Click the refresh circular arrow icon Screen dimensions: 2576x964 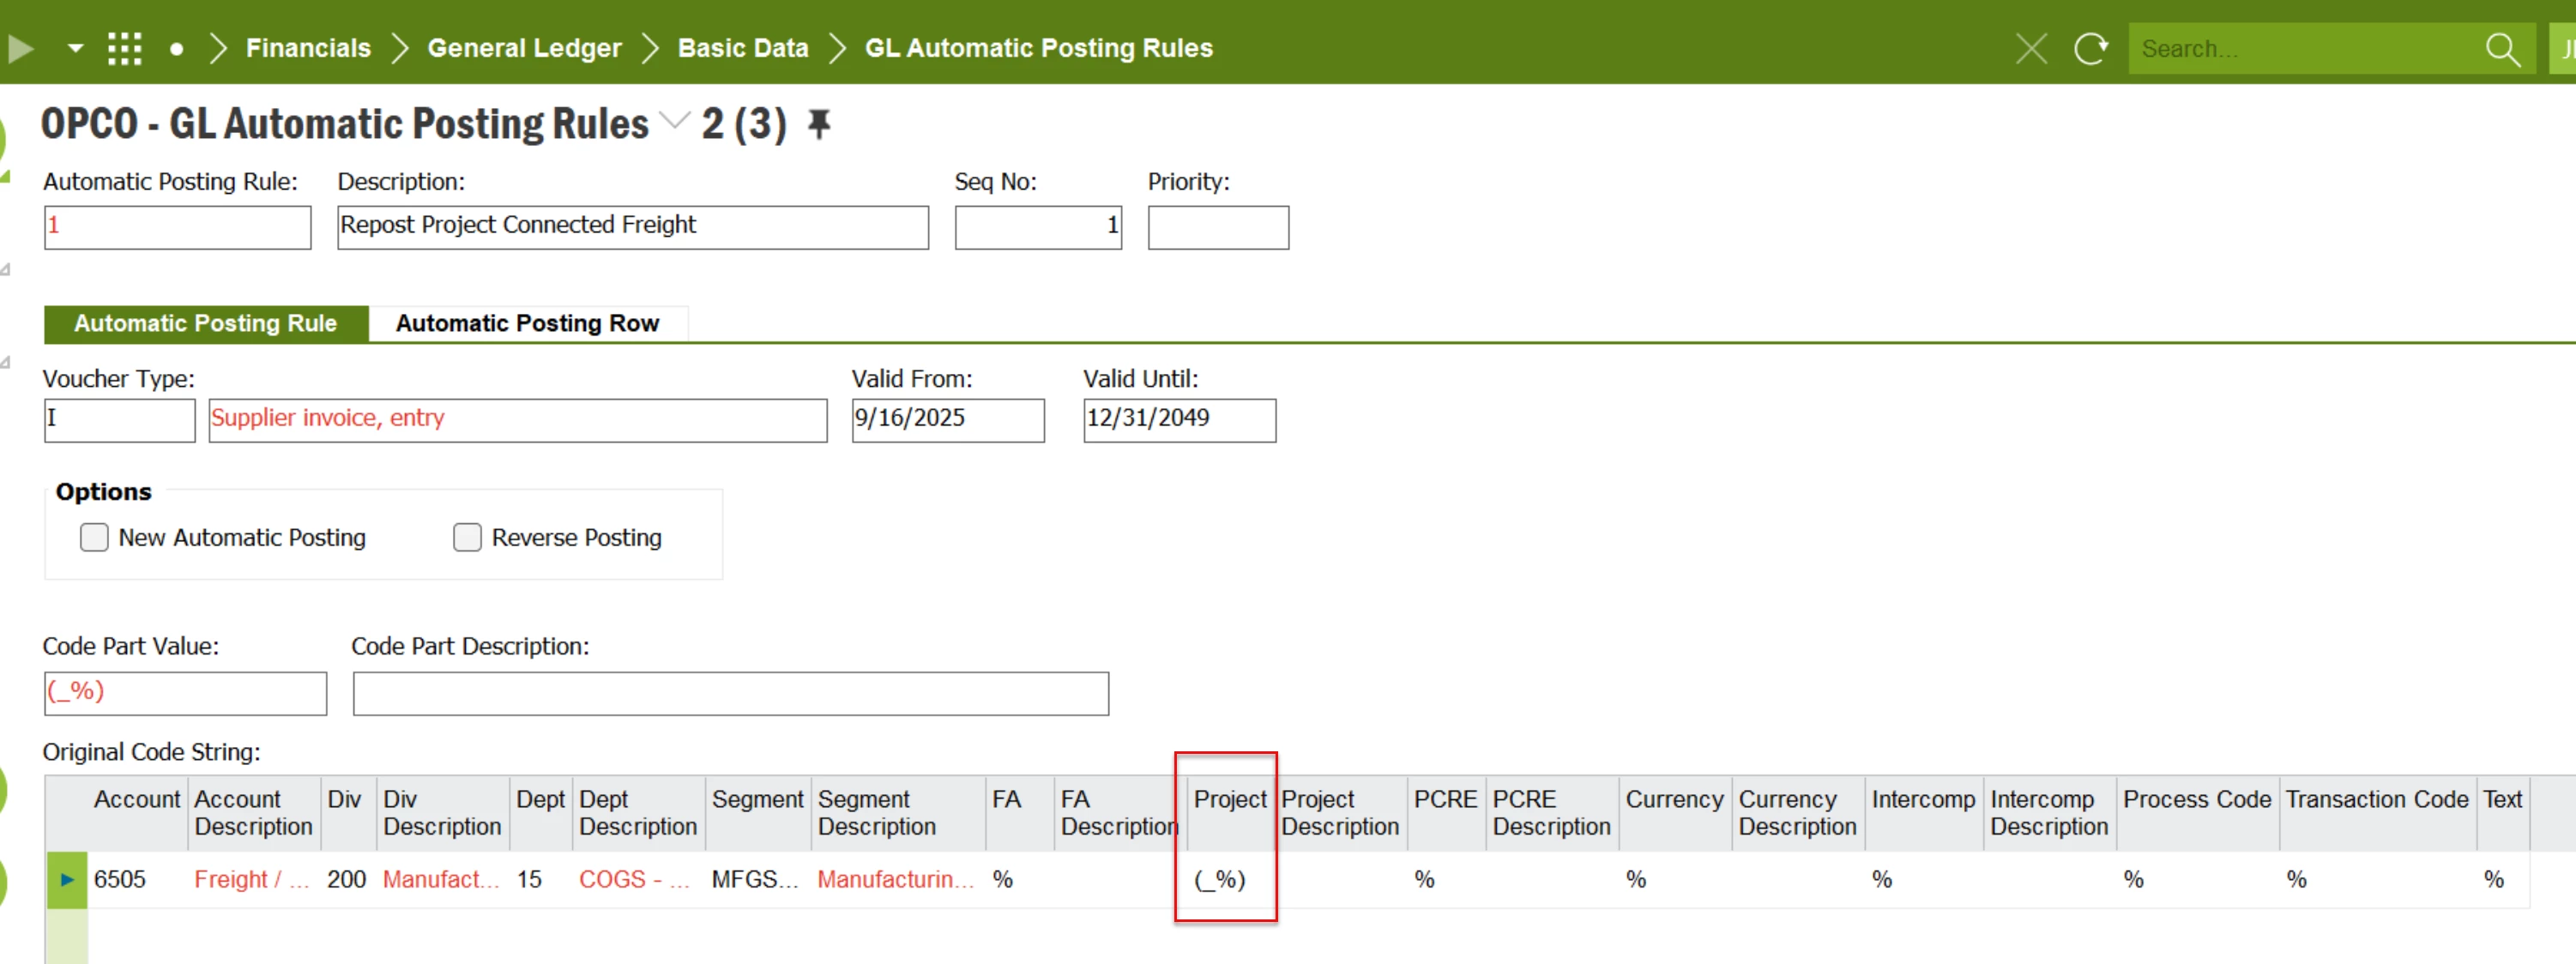[x=2090, y=48]
